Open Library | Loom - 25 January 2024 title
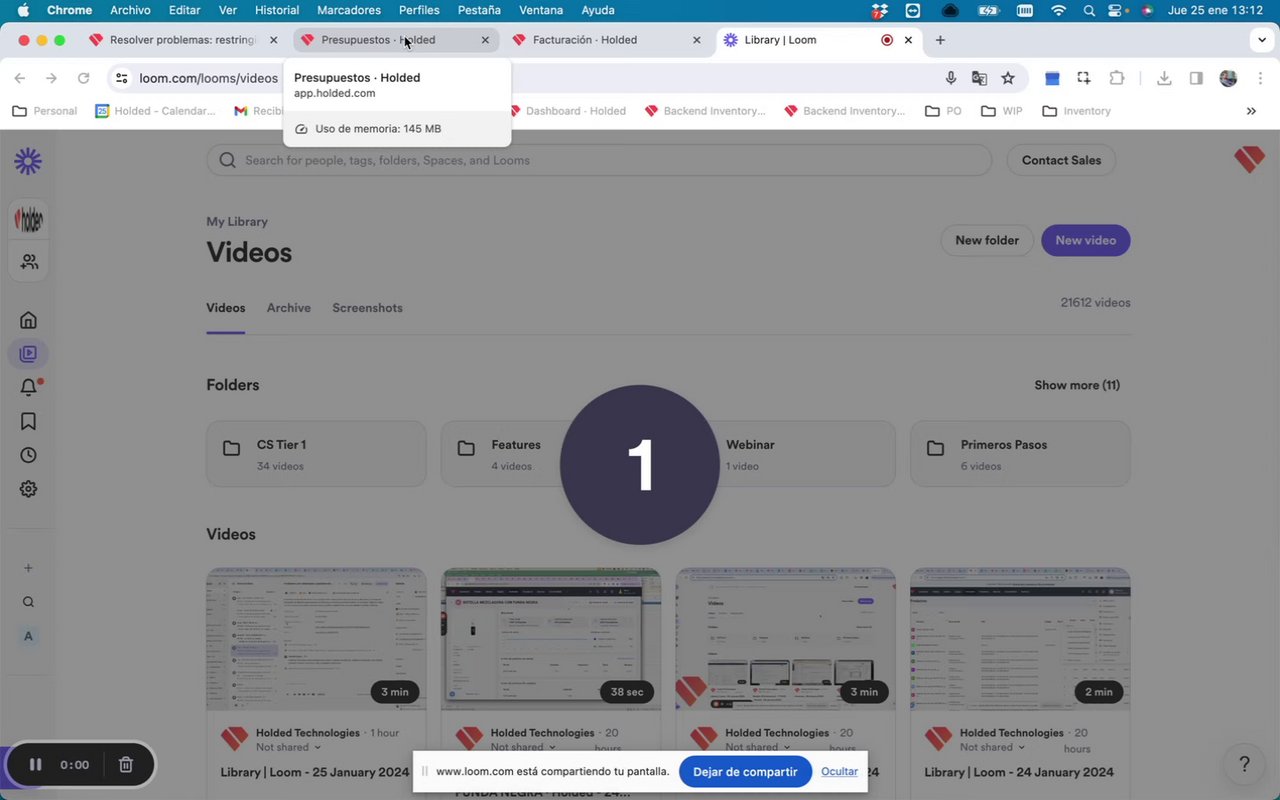The width and height of the screenshot is (1280, 800). pyautogui.click(x=315, y=772)
